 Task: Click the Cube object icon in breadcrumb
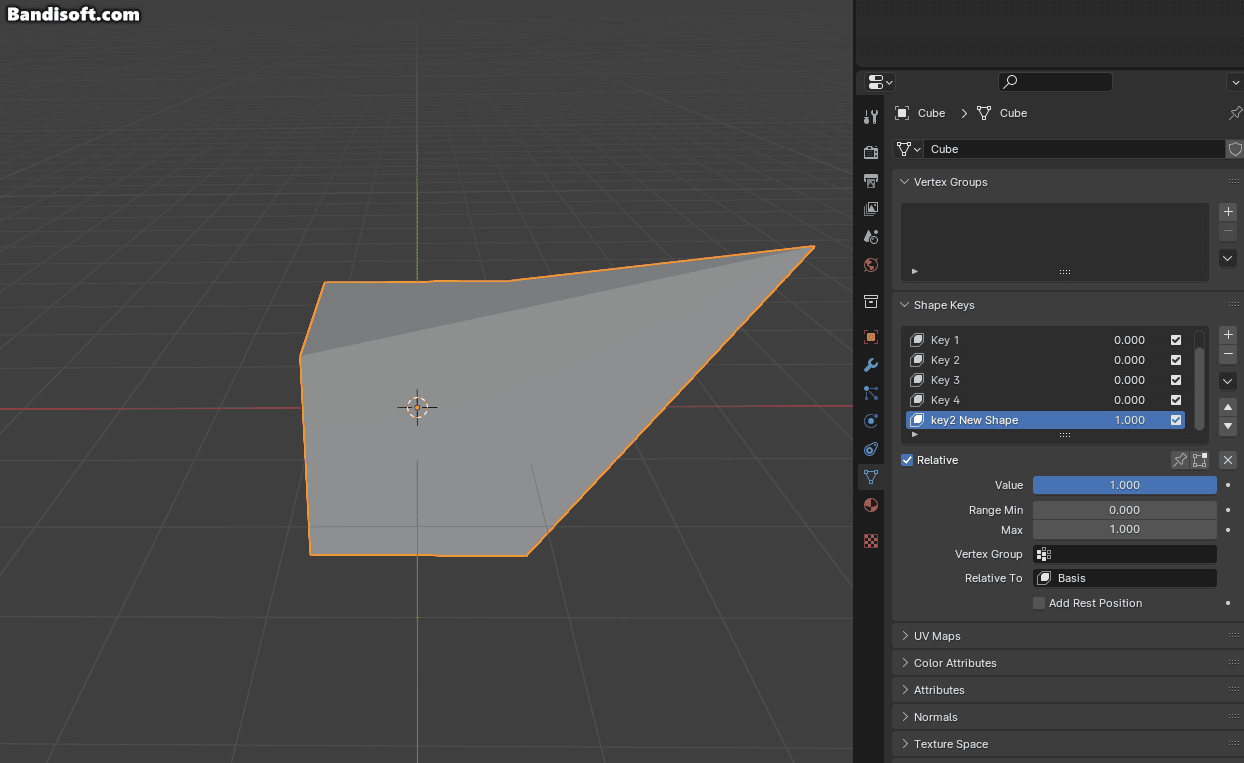tap(902, 113)
